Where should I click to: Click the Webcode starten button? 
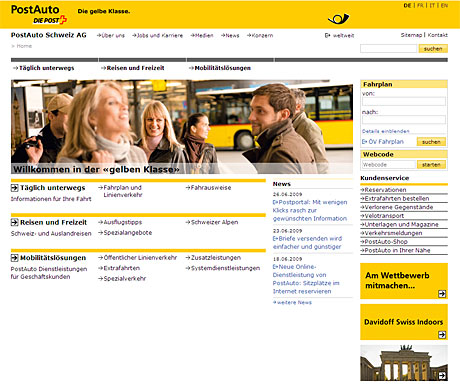coord(431,165)
